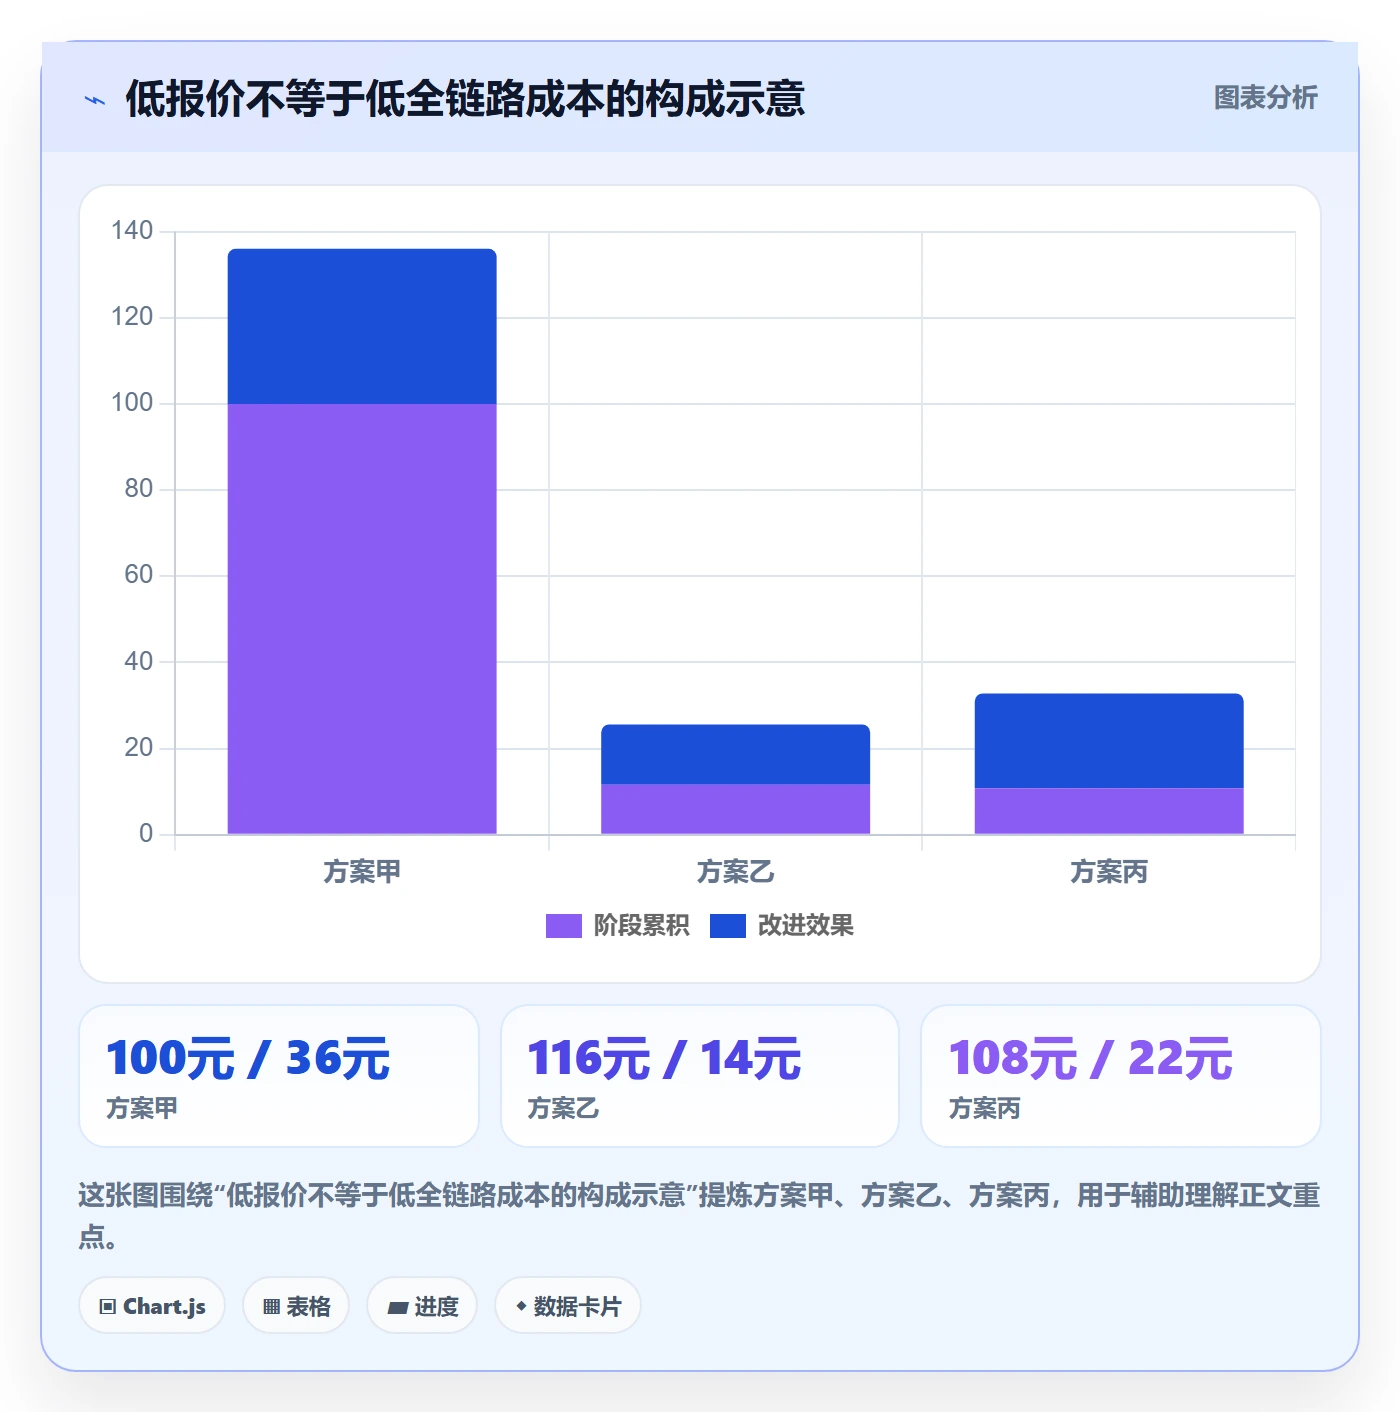Click the purple segment of 方案丙 bar
The width and height of the screenshot is (1400, 1412).
click(x=1109, y=811)
